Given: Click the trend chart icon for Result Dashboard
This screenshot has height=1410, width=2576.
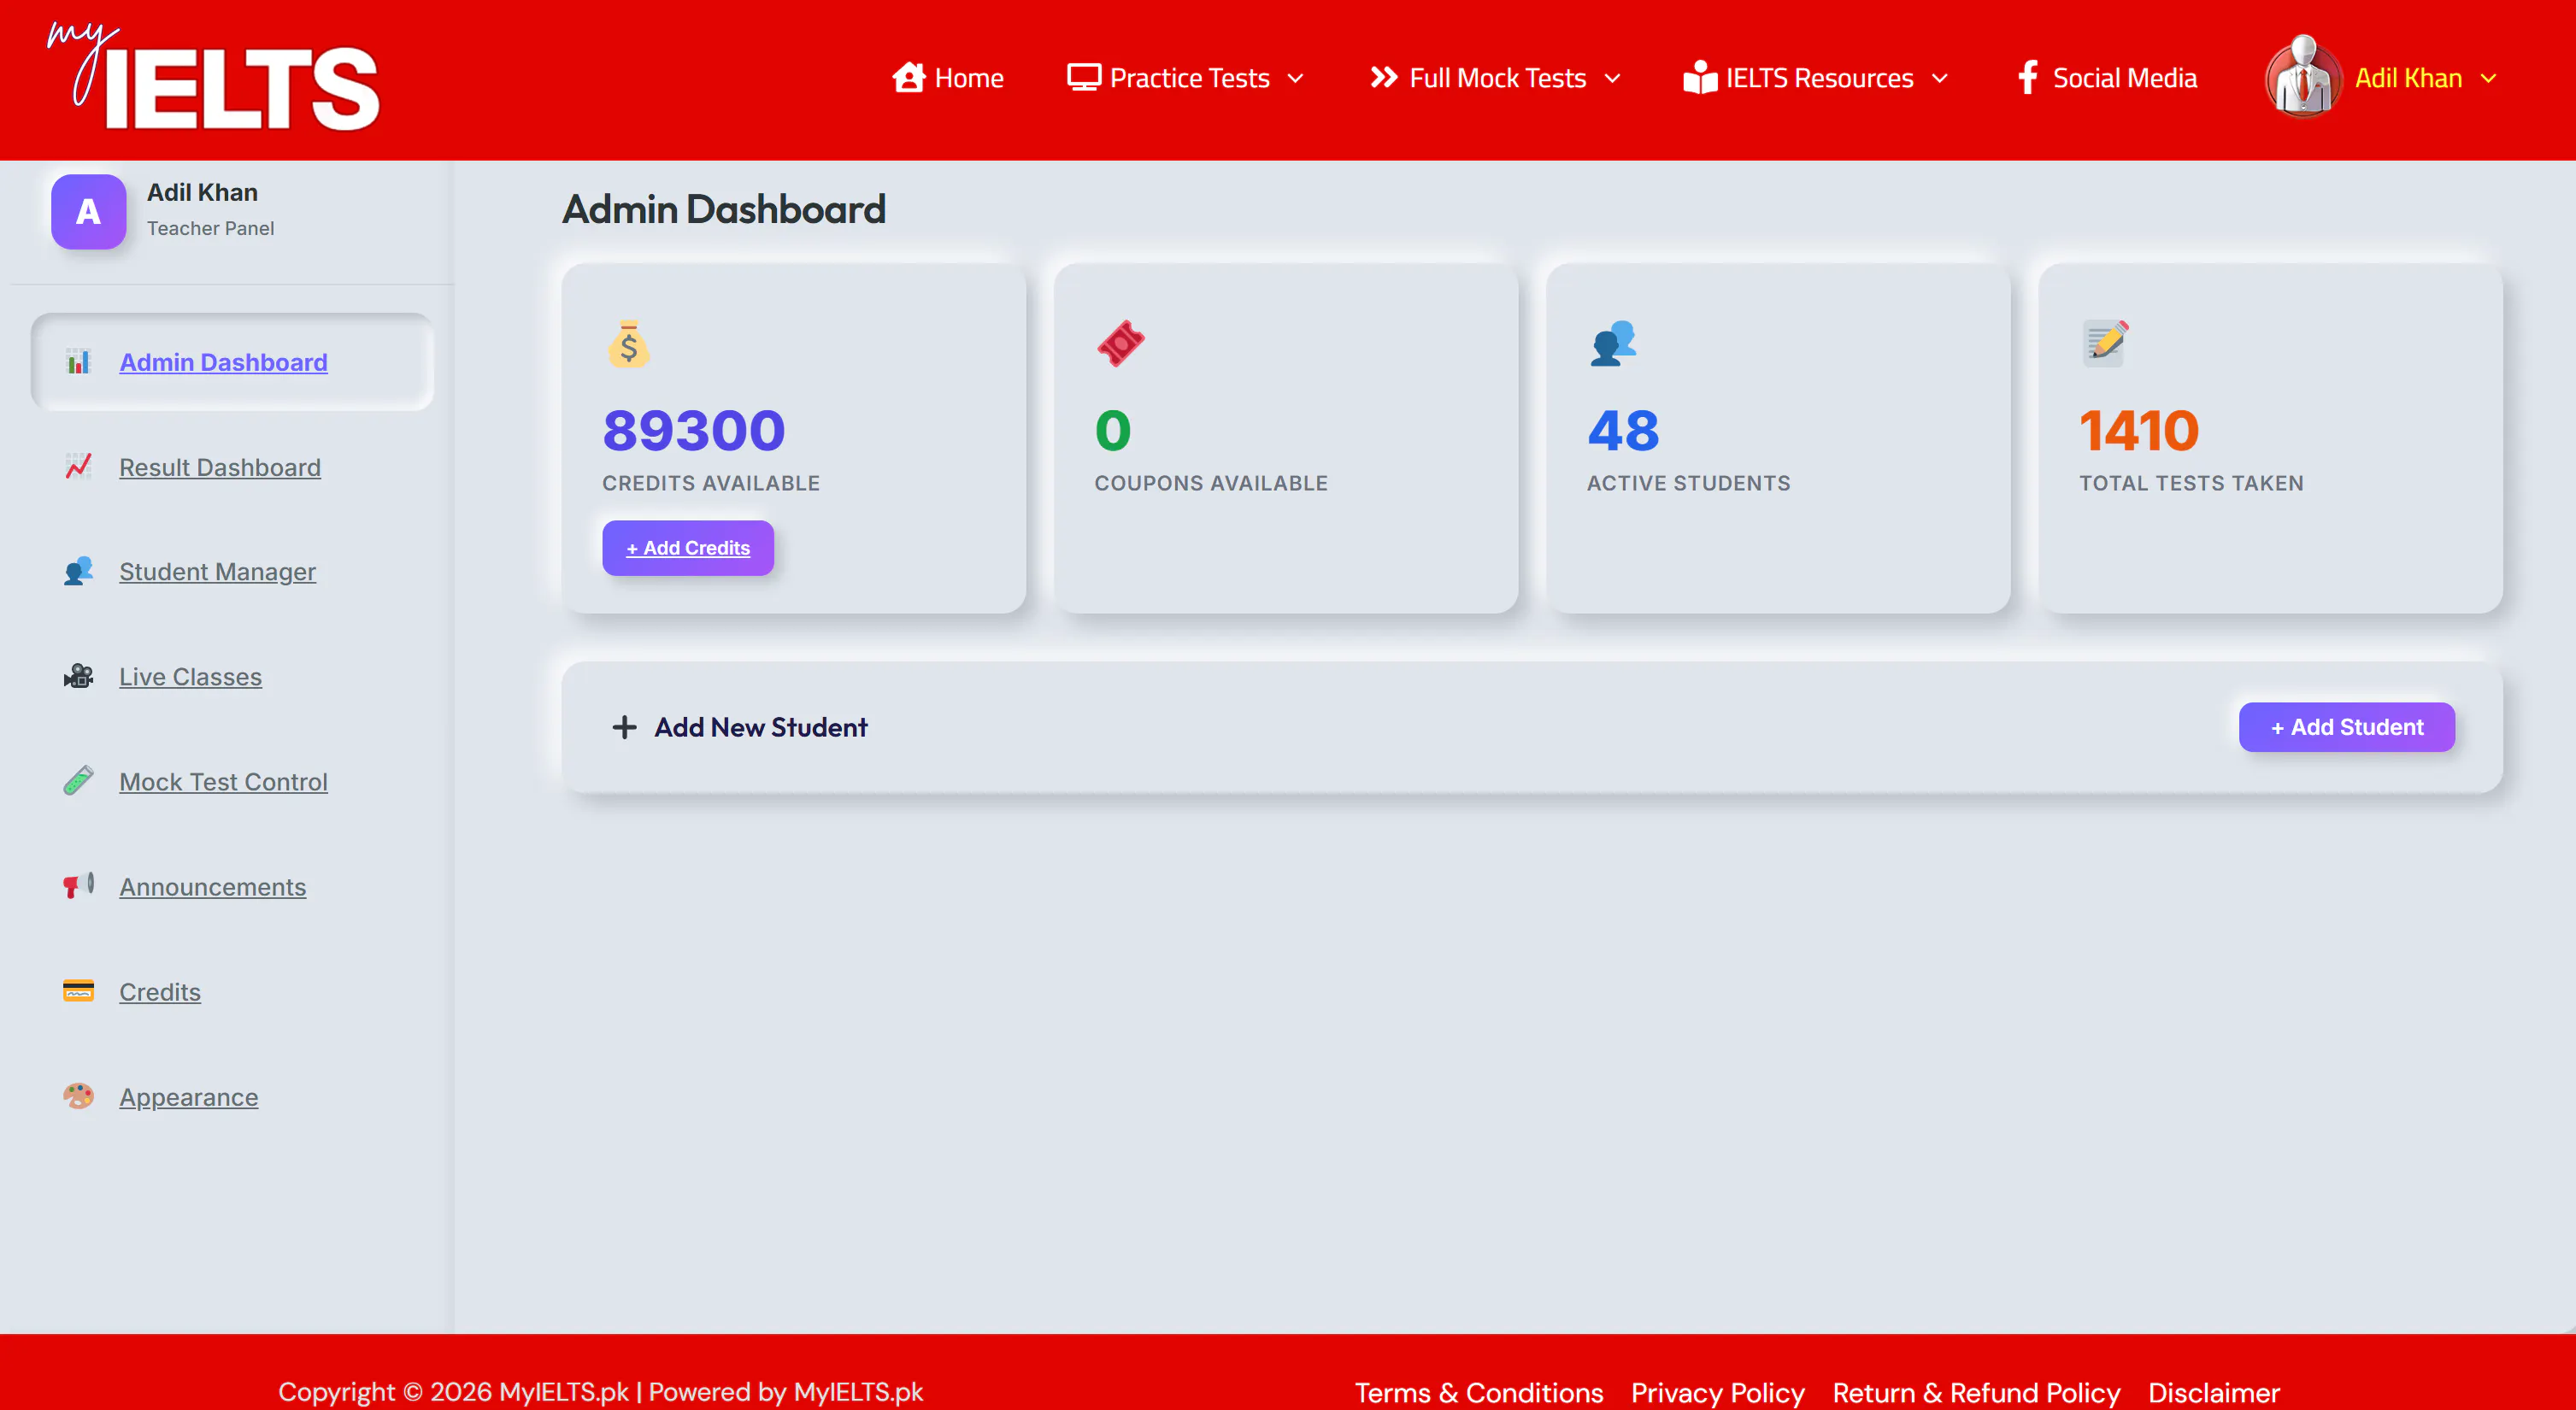Looking at the screenshot, I should 78,467.
